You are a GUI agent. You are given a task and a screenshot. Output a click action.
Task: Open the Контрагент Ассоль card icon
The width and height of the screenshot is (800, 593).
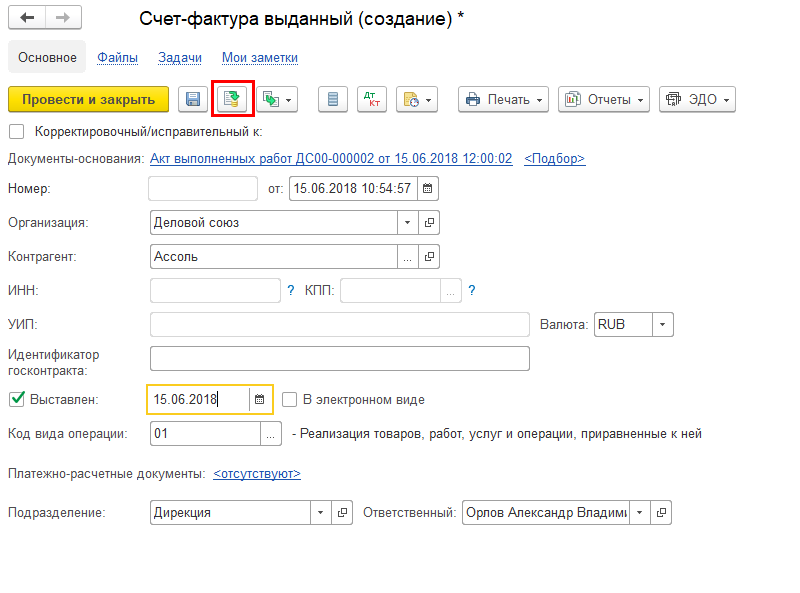[x=429, y=257]
